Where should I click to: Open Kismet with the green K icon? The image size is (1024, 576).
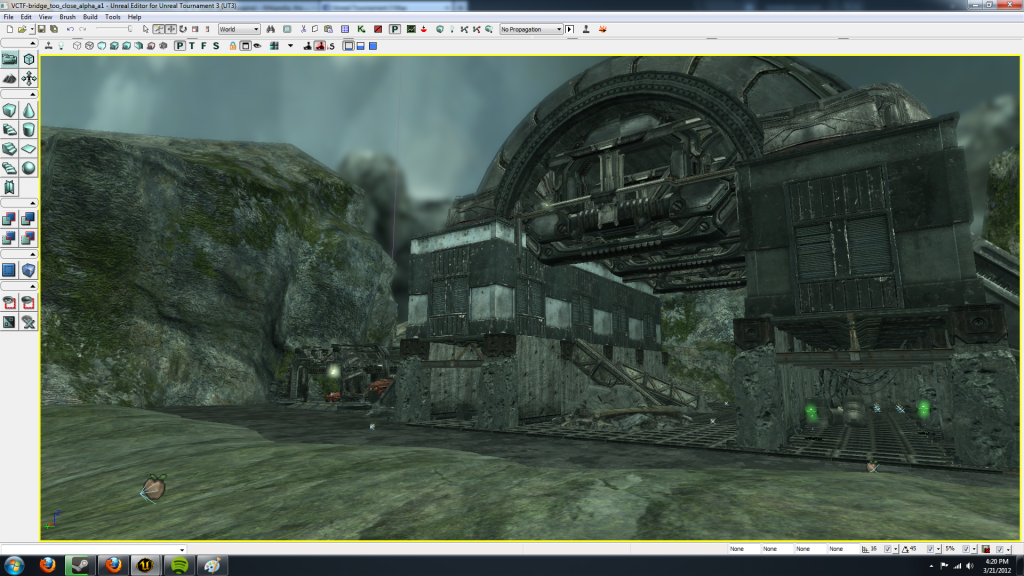coord(361,29)
